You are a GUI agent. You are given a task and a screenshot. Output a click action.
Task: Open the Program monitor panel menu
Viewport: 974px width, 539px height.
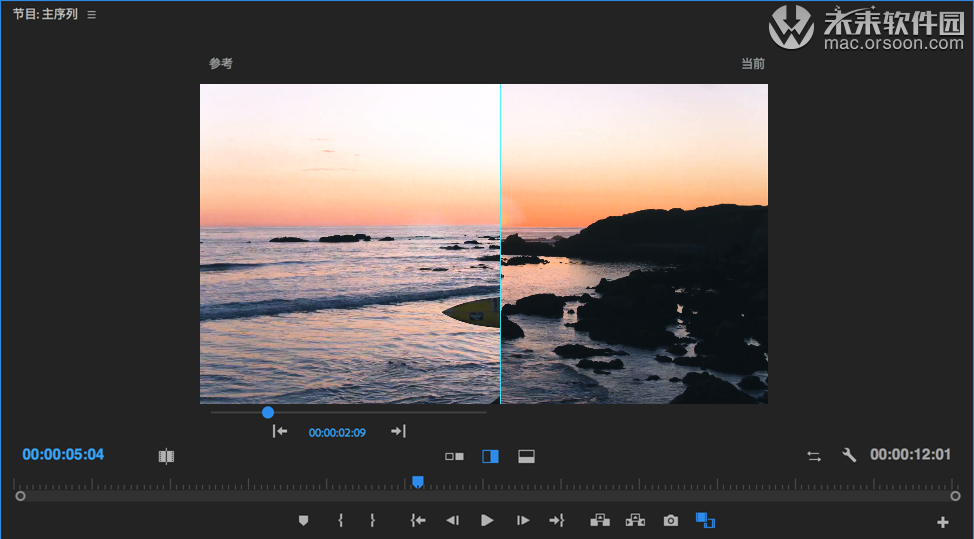(91, 15)
